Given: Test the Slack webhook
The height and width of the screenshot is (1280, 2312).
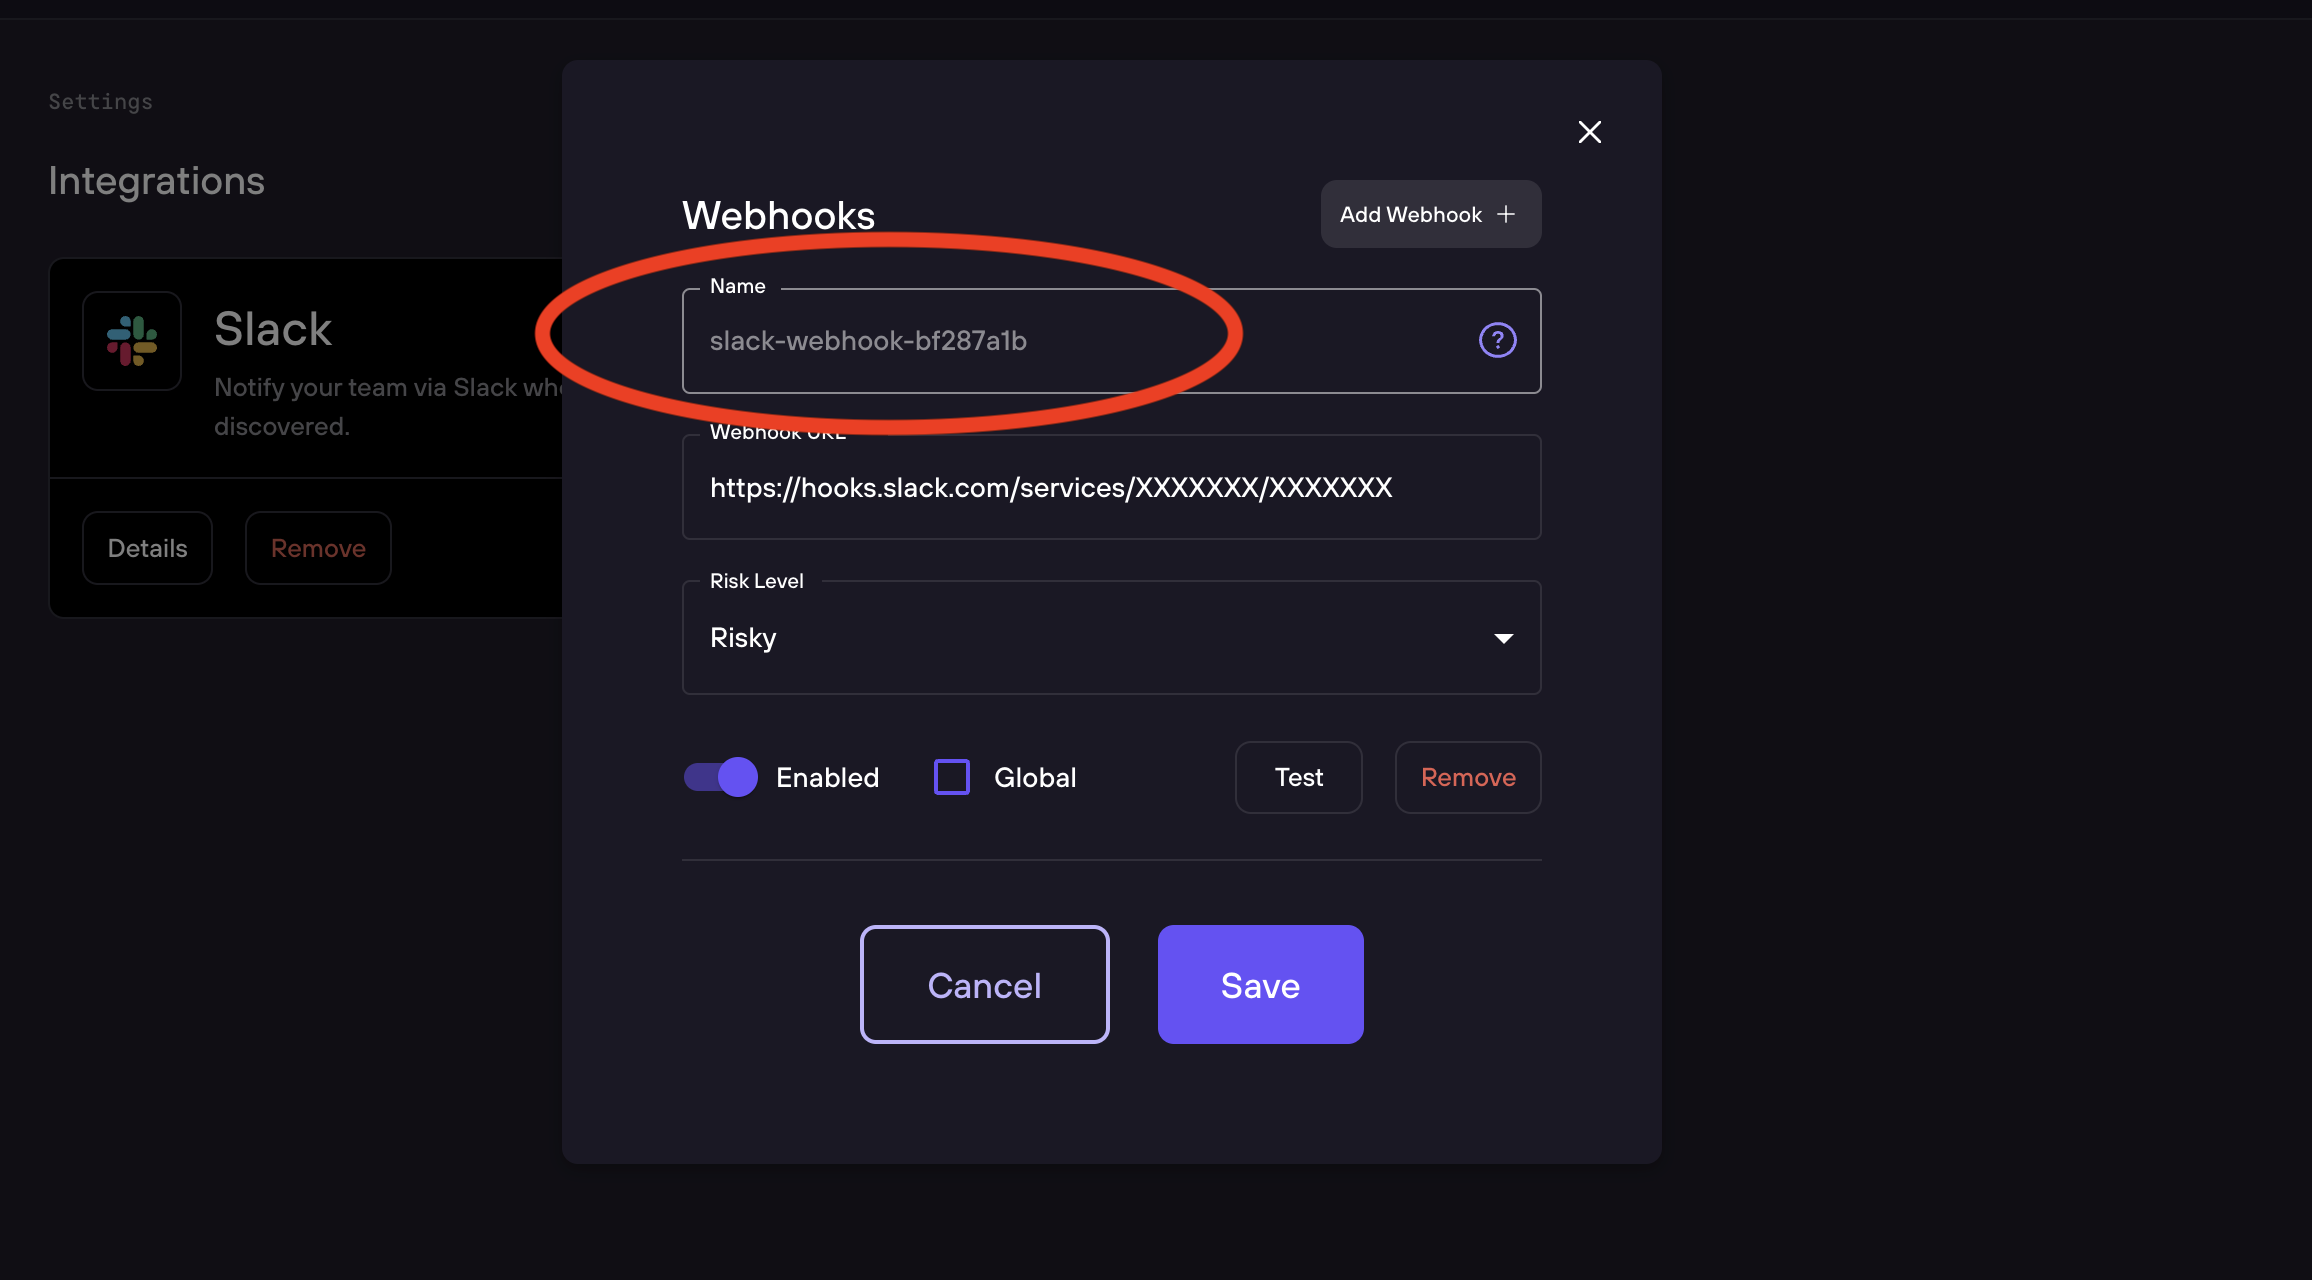Looking at the screenshot, I should 1298,777.
